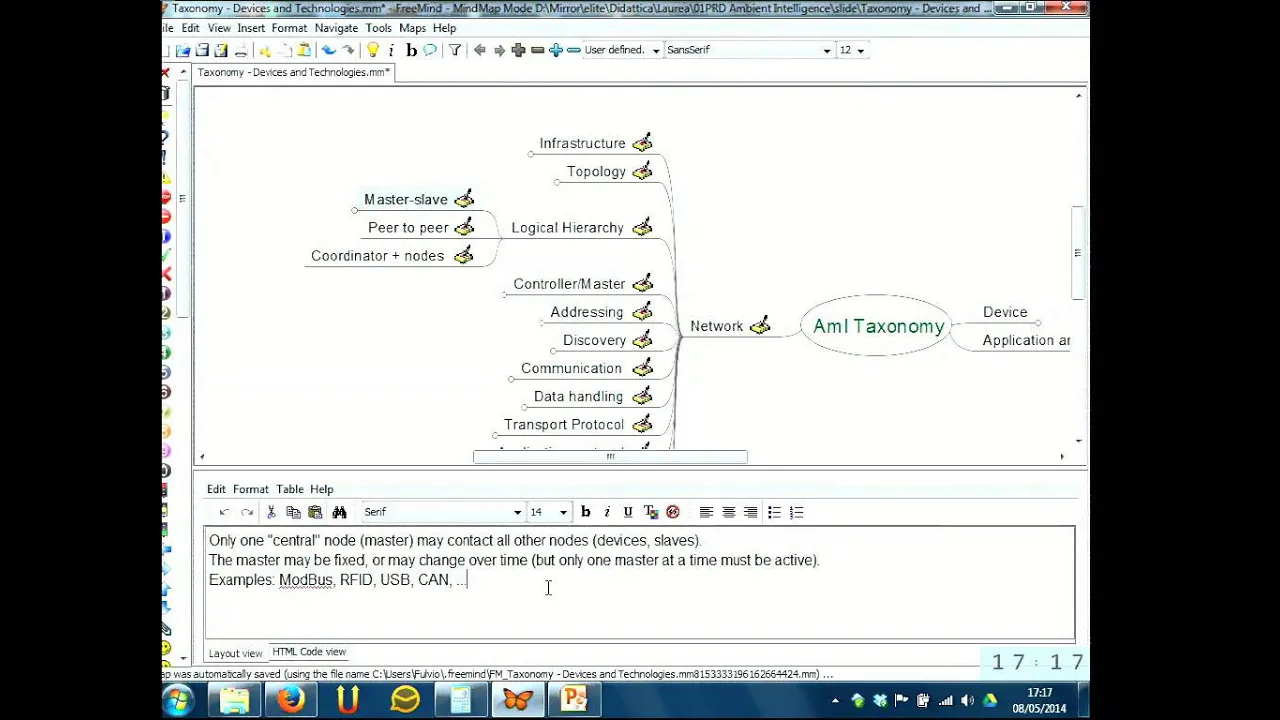Click the light bulb new node icon
The width and height of the screenshot is (1280, 720).
pyautogui.click(x=372, y=50)
